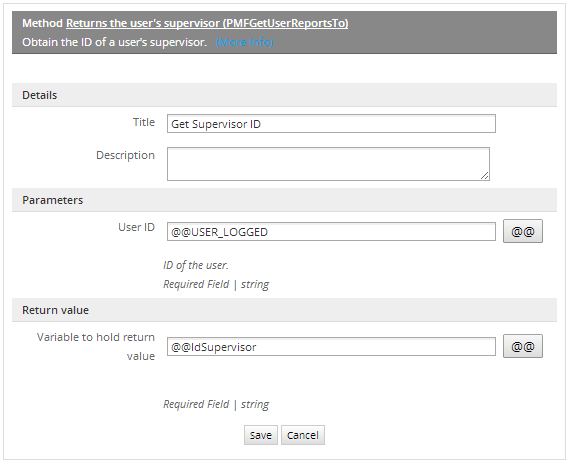567x462 pixels.
Task: Focus the Title input field
Action: (x=331, y=124)
